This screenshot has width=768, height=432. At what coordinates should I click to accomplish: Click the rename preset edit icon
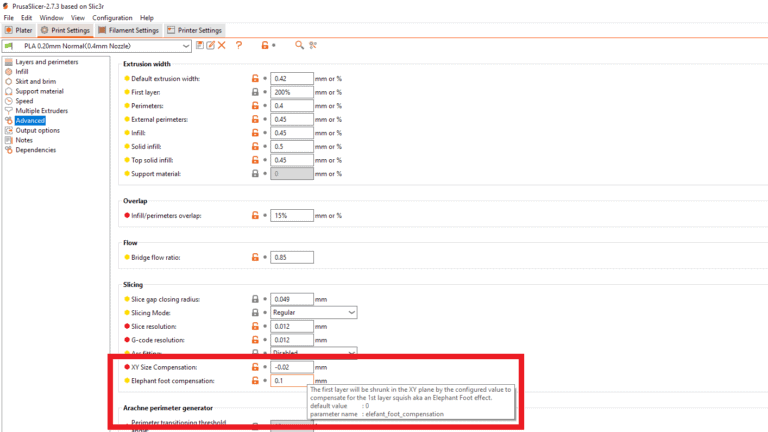[x=211, y=45]
